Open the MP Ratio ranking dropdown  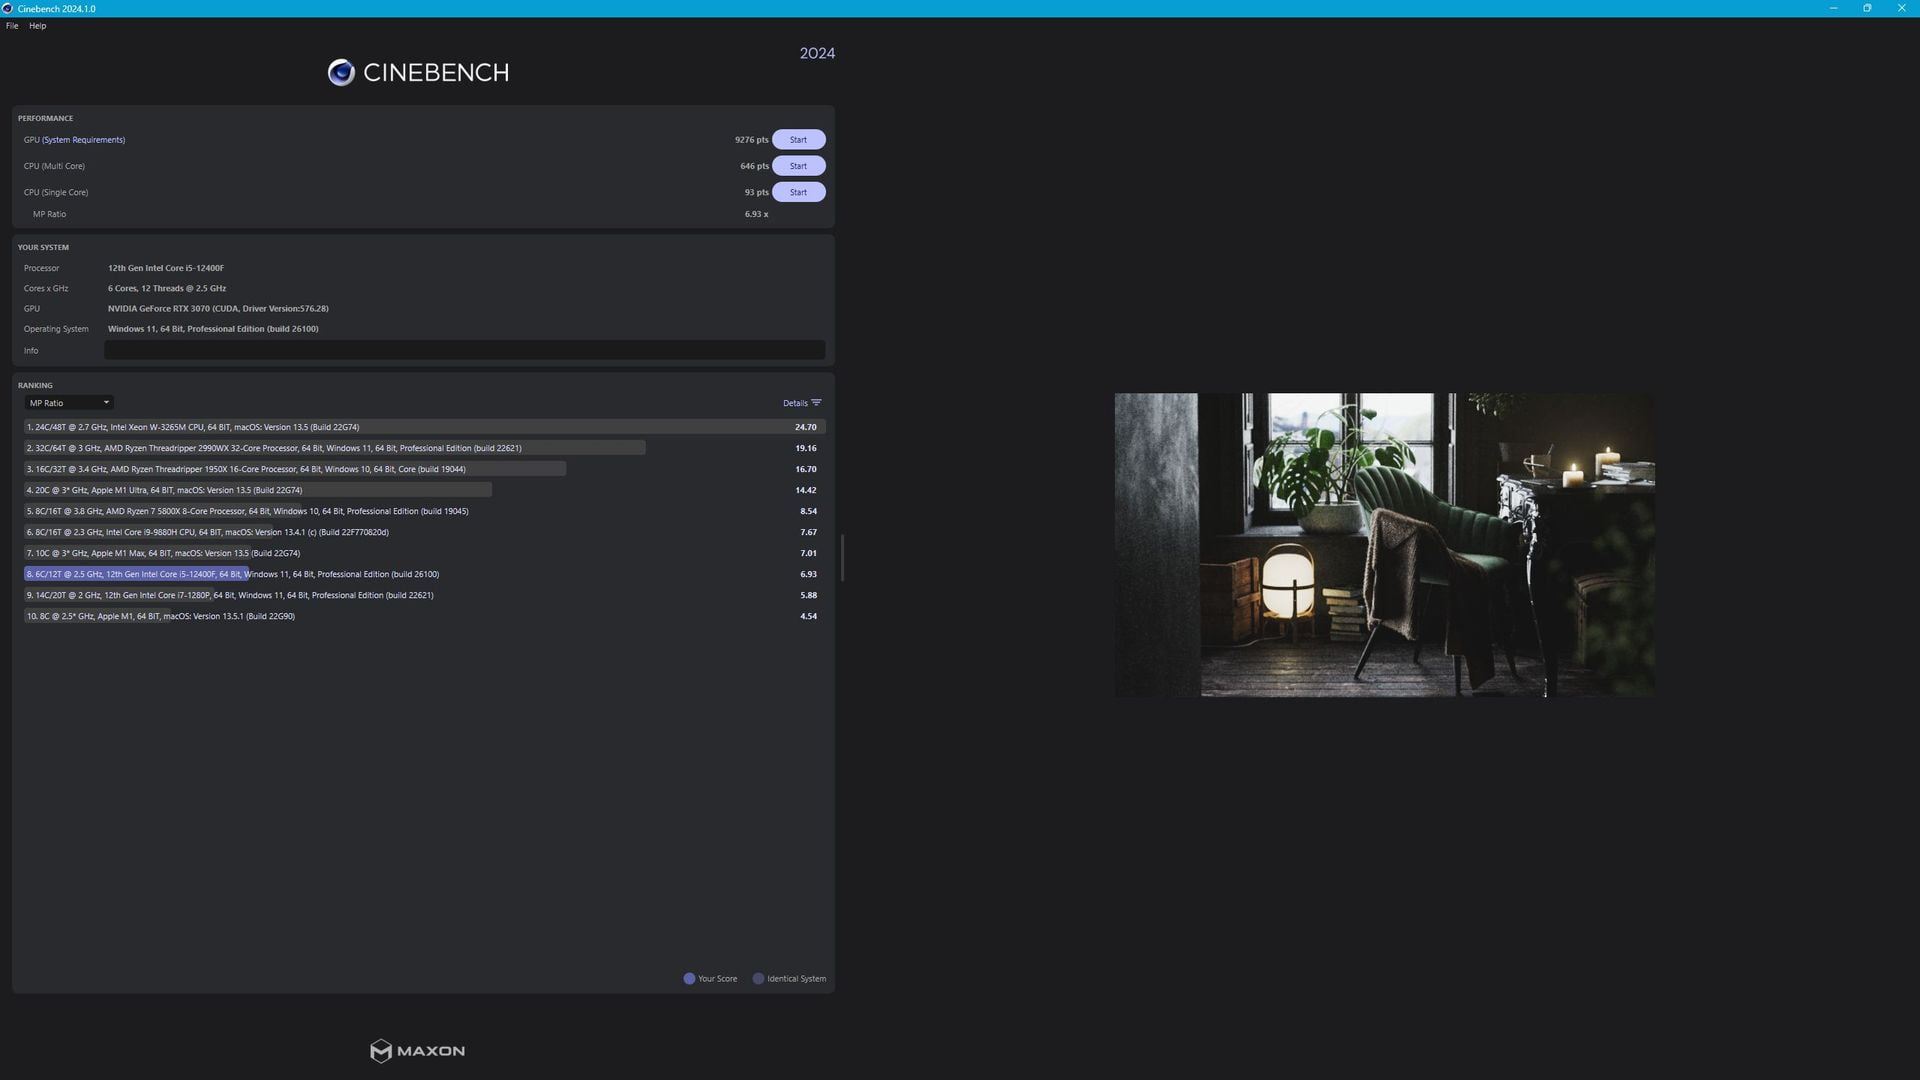point(69,403)
